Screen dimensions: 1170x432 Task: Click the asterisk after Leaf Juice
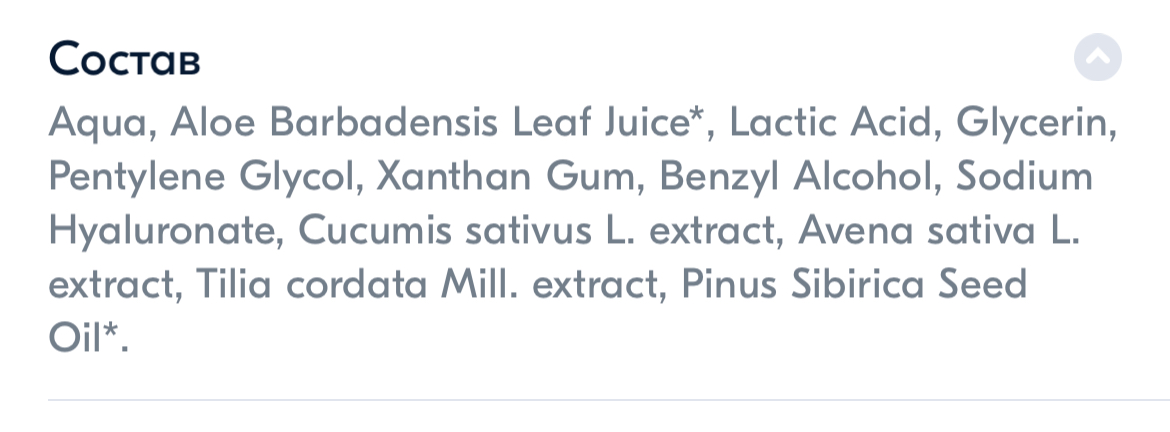tap(697, 118)
